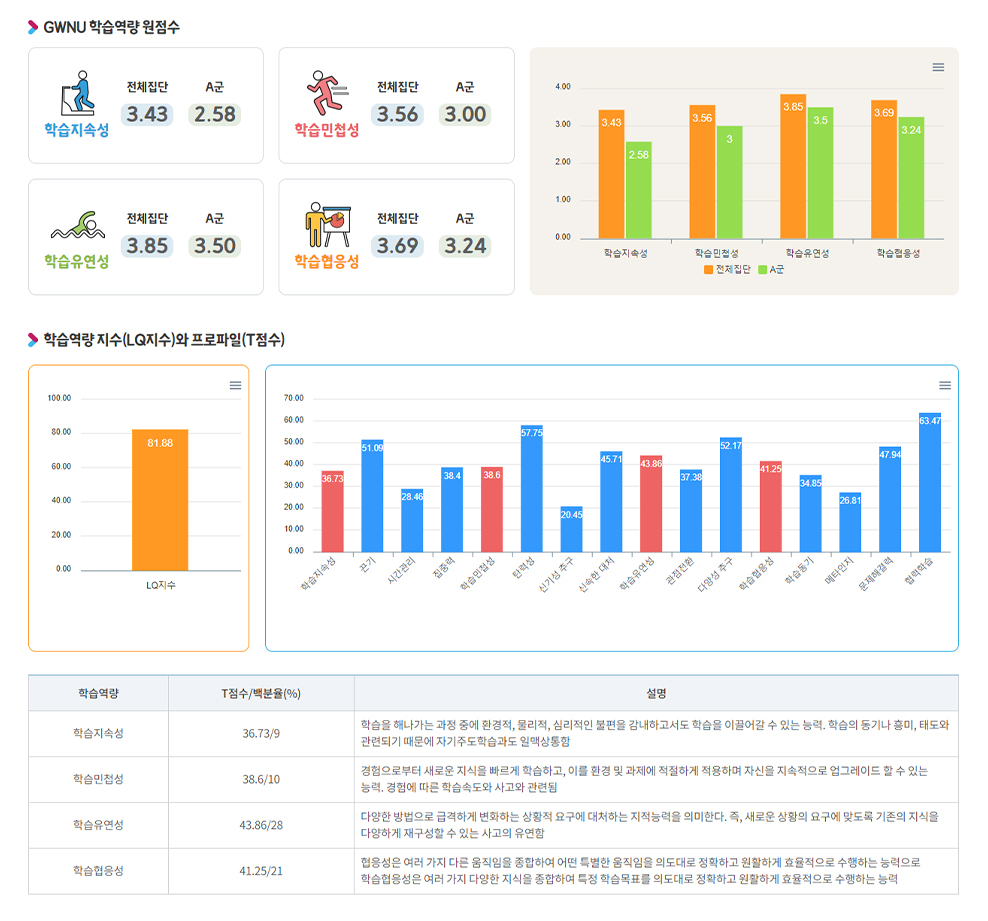988x921 pixels.
Task: Click the 학습역량 column header
Action: (98, 693)
